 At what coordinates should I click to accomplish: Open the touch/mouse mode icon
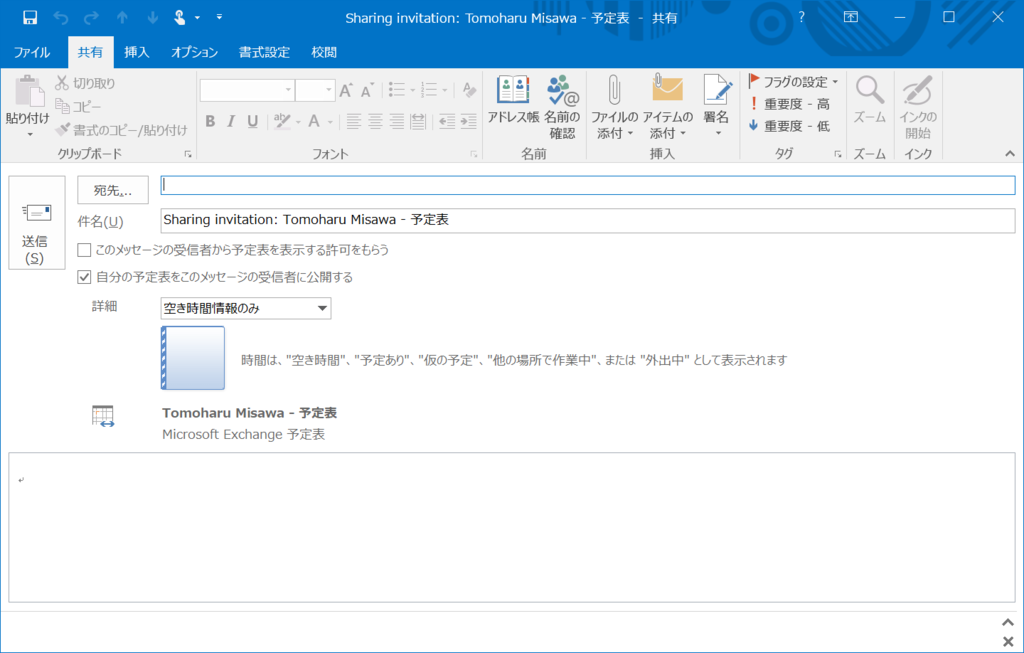click(x=180, y=18)
